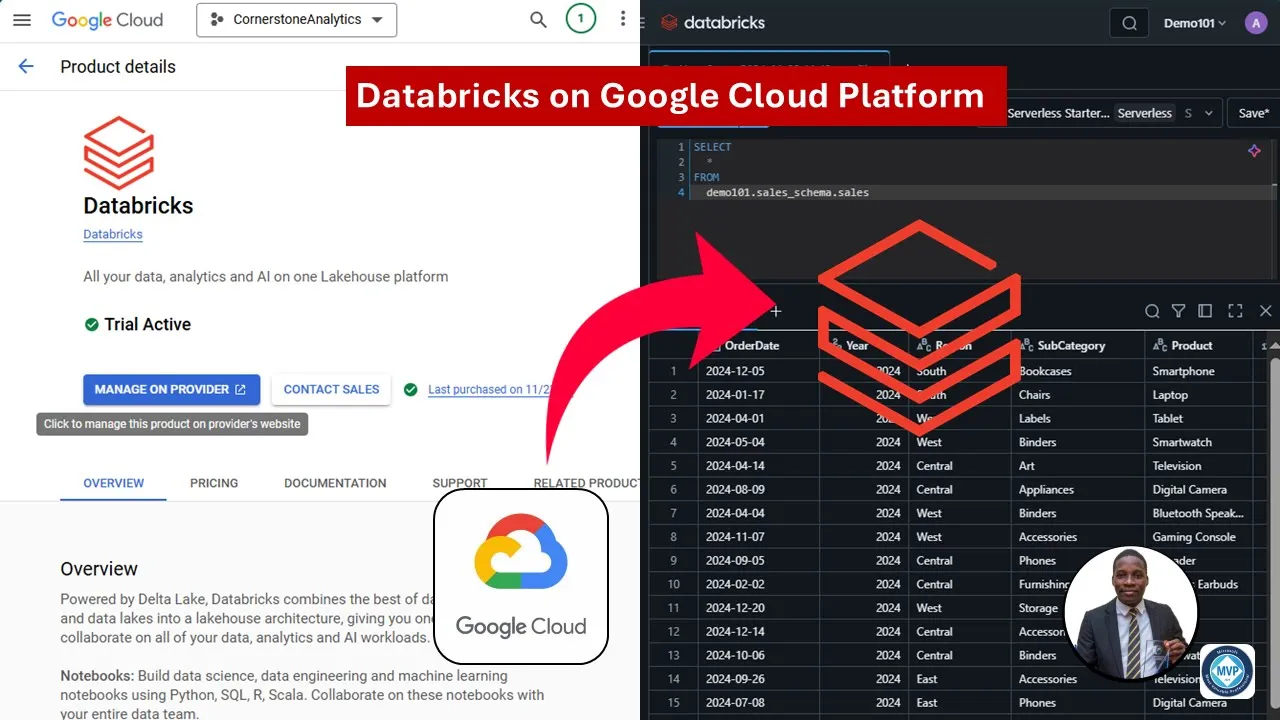Click the Google Cloud logo
Image resolution: width=1280 pixels, height=720 pixels.
pos(107,20)
